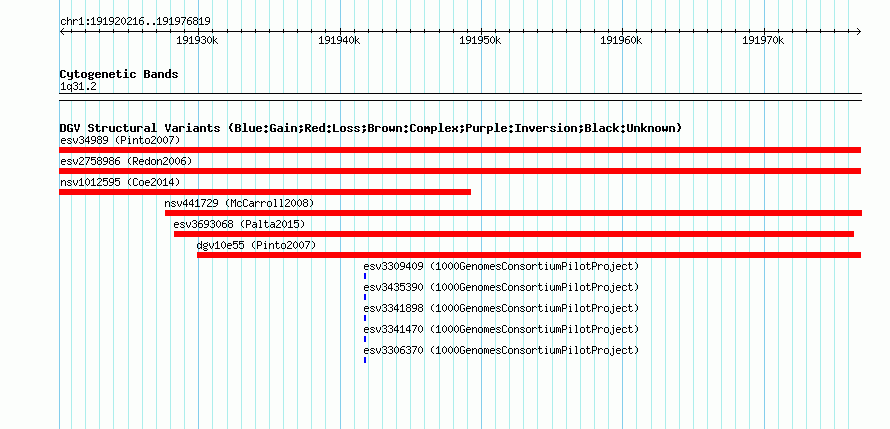Click the esv3306370 variant label

pos(501,350)
